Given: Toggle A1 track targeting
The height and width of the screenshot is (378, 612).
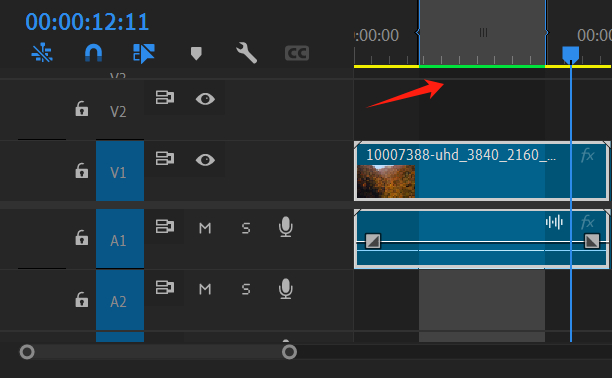Looking at the screenshot, I should point(120,239).
